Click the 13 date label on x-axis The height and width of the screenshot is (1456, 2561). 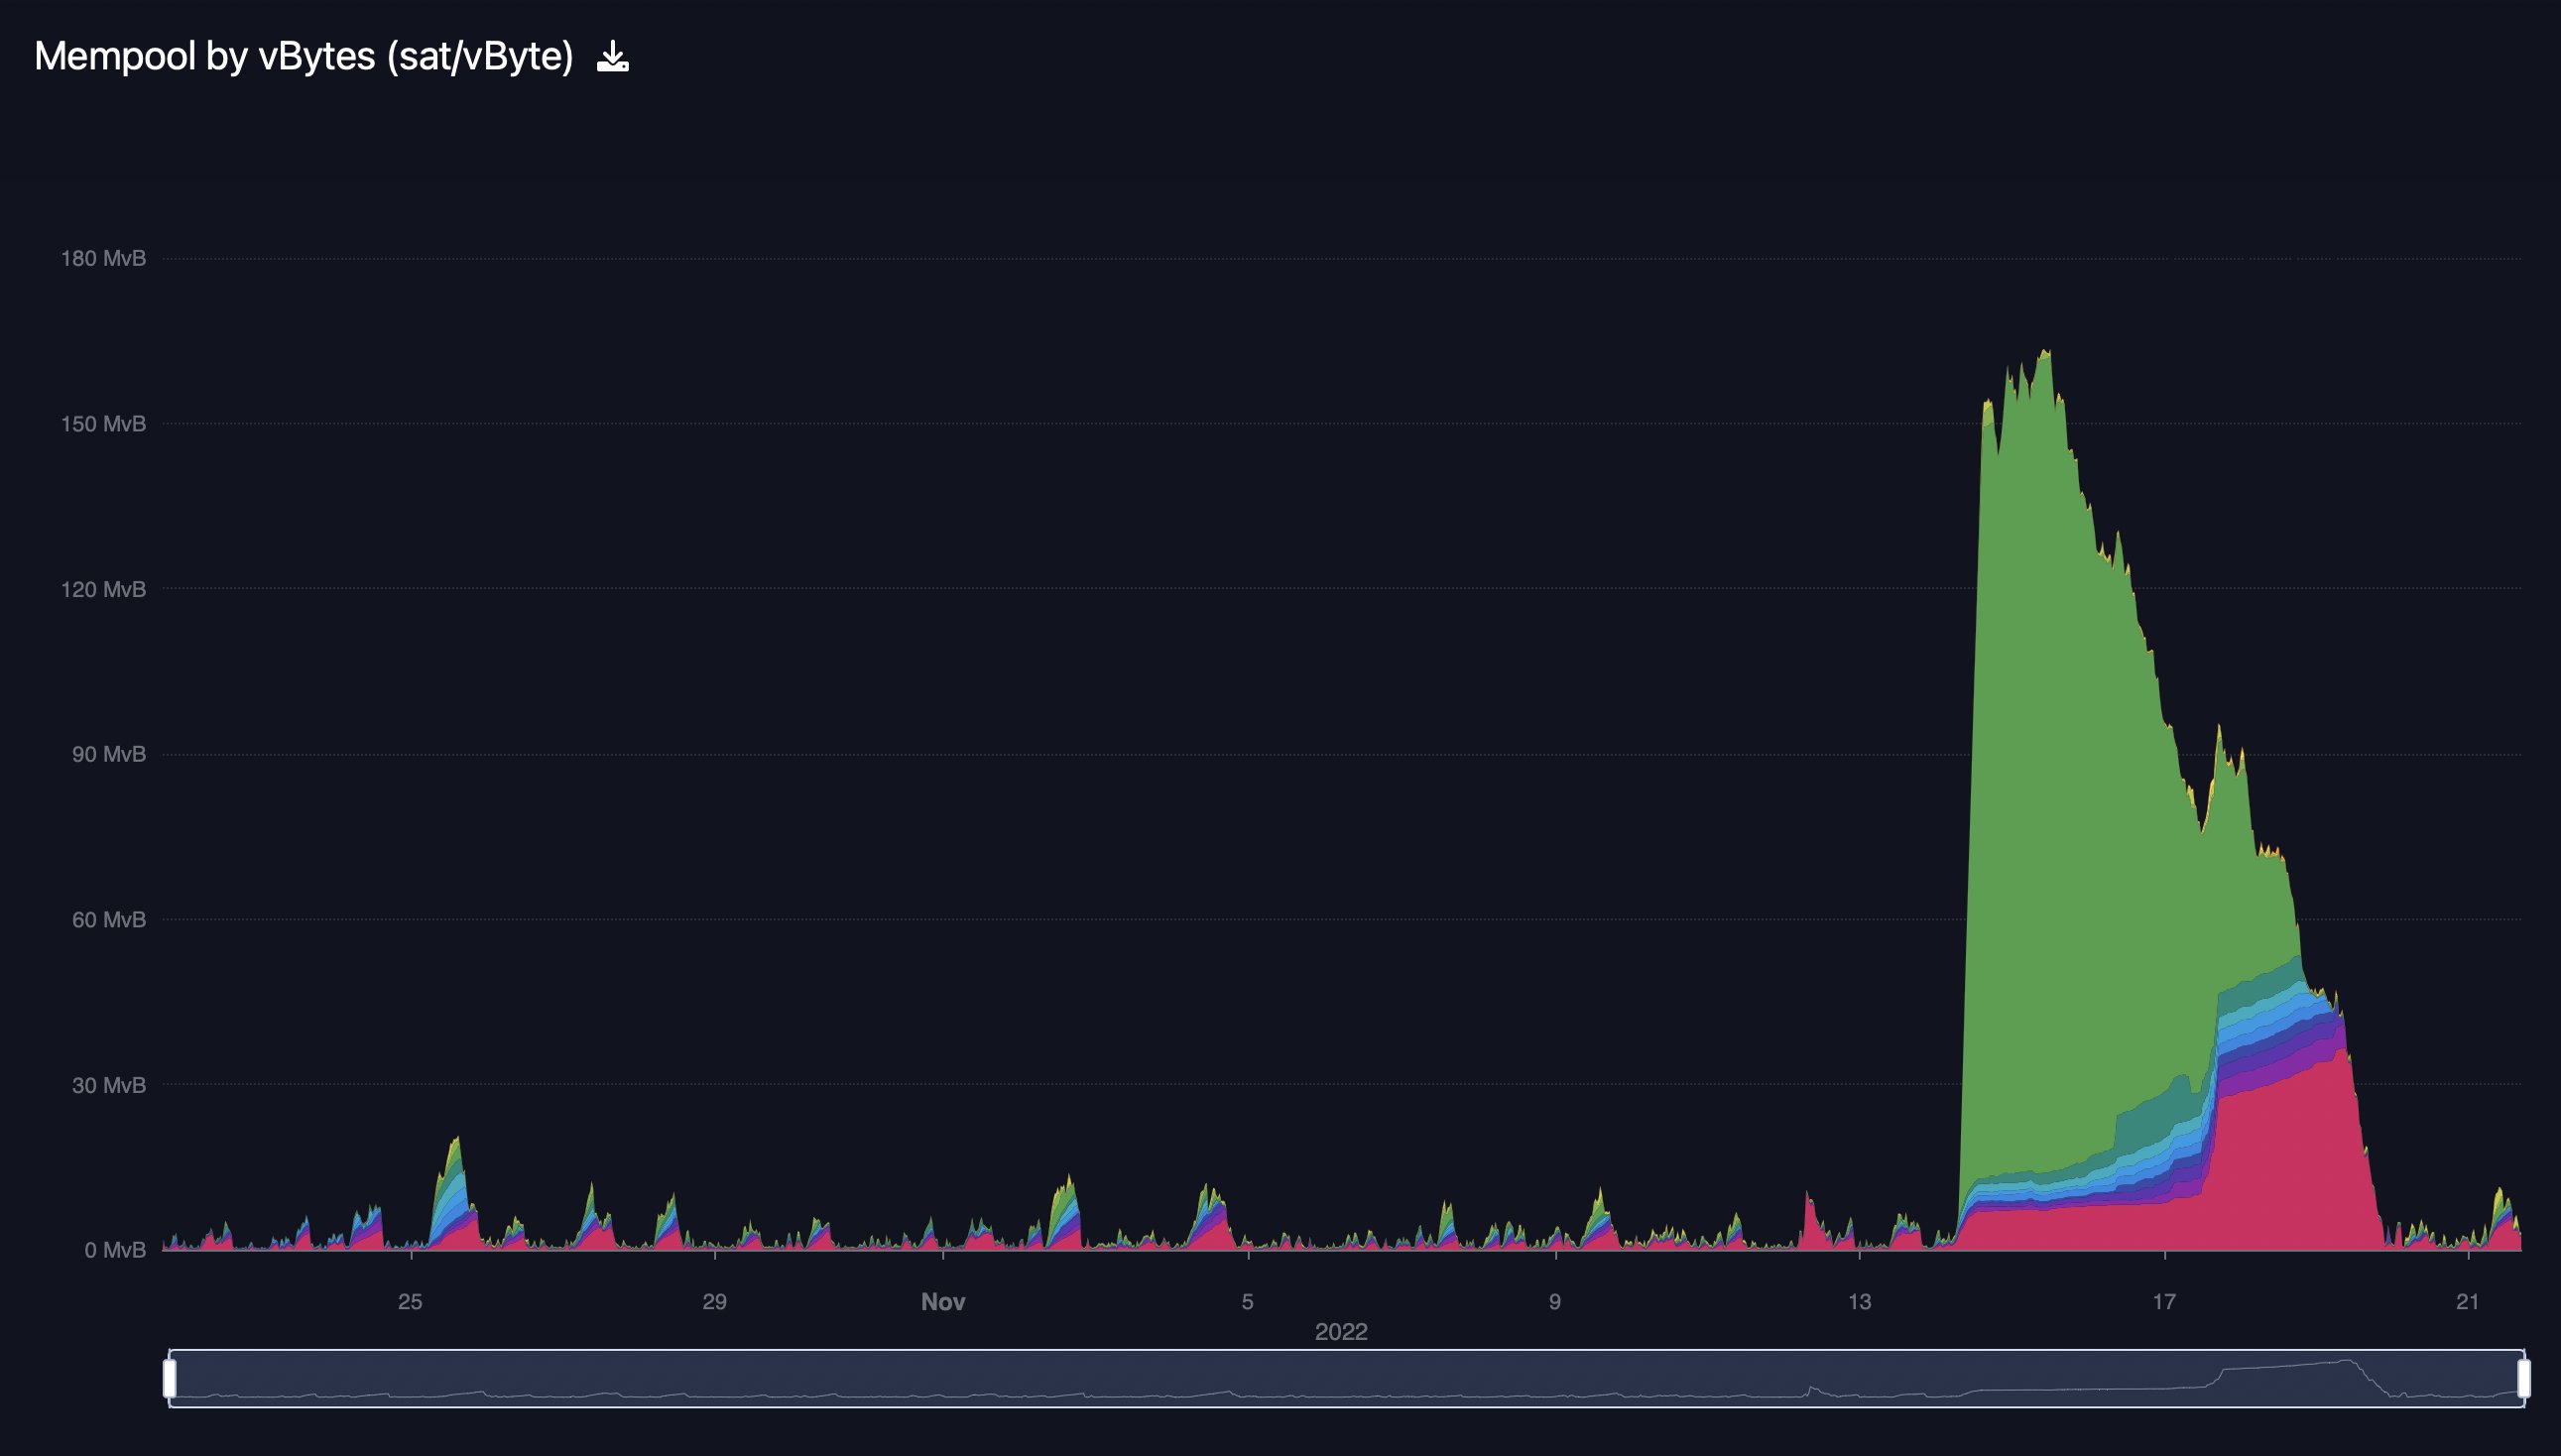tap(1859, 1302)
